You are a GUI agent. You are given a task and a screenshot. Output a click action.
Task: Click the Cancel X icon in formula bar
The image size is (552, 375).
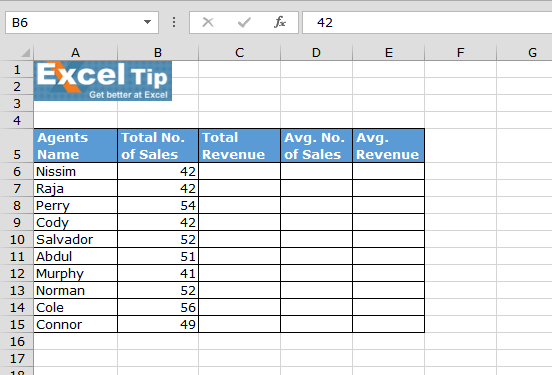pyautogui.click(x=208, y=23)
